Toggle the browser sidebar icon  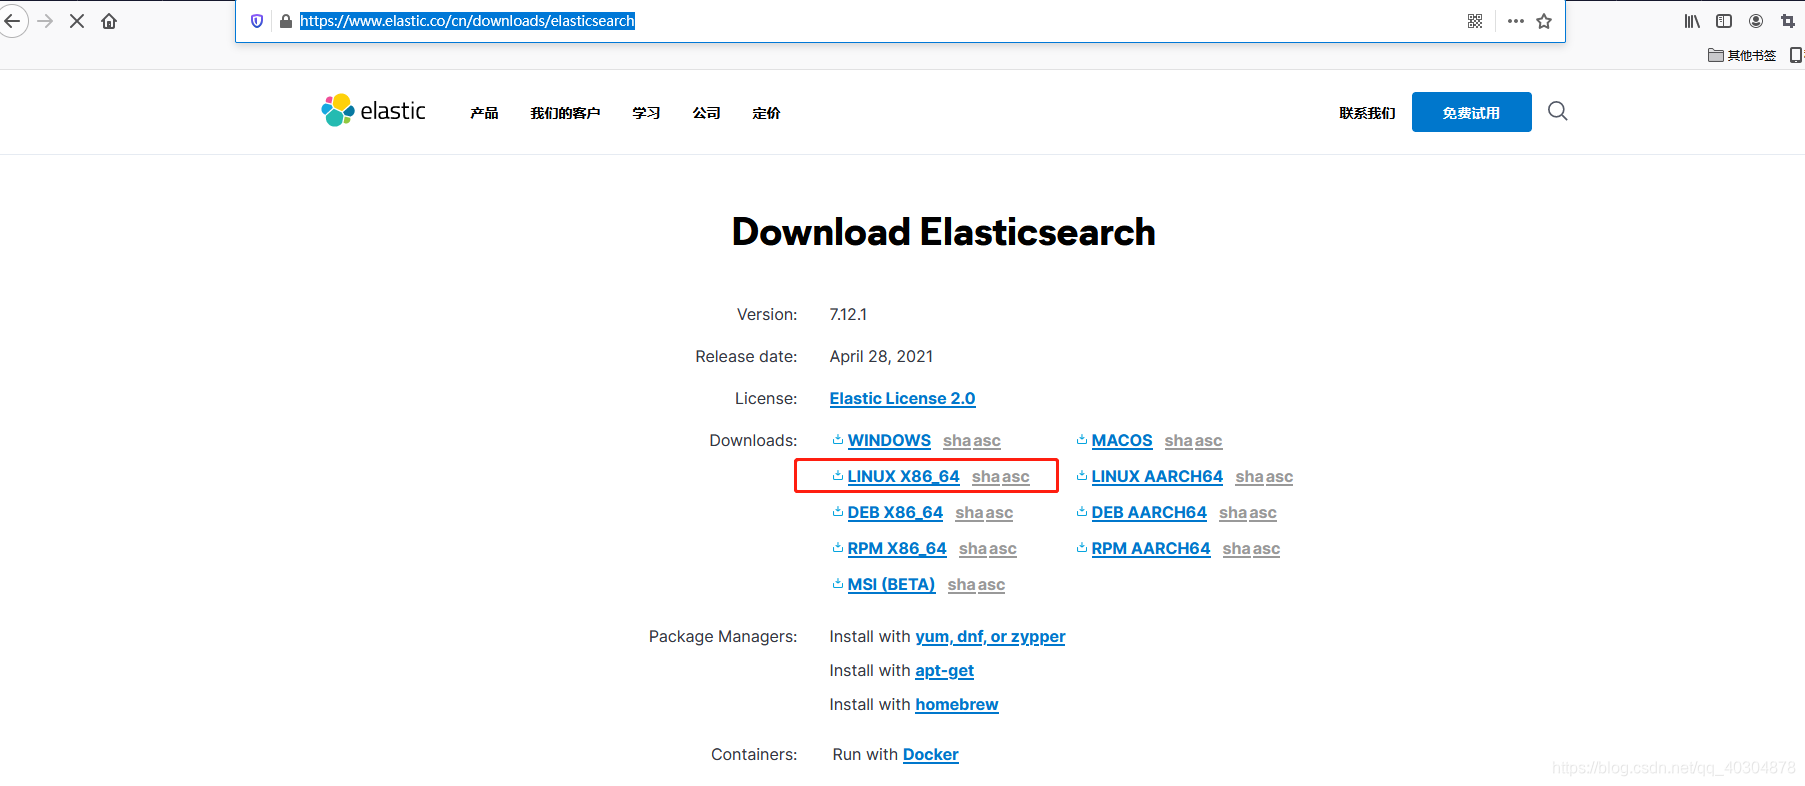click(x=1724, y=21)
